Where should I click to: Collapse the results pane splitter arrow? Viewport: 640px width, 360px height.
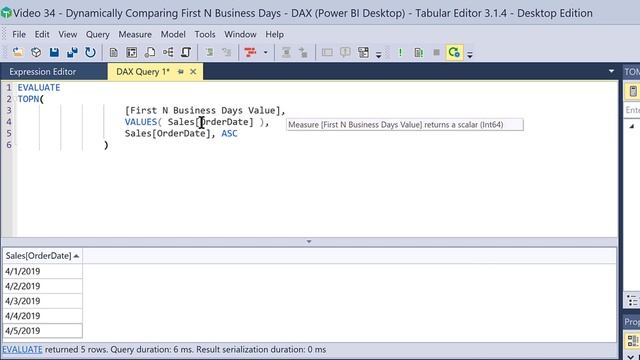coord(309,242)
